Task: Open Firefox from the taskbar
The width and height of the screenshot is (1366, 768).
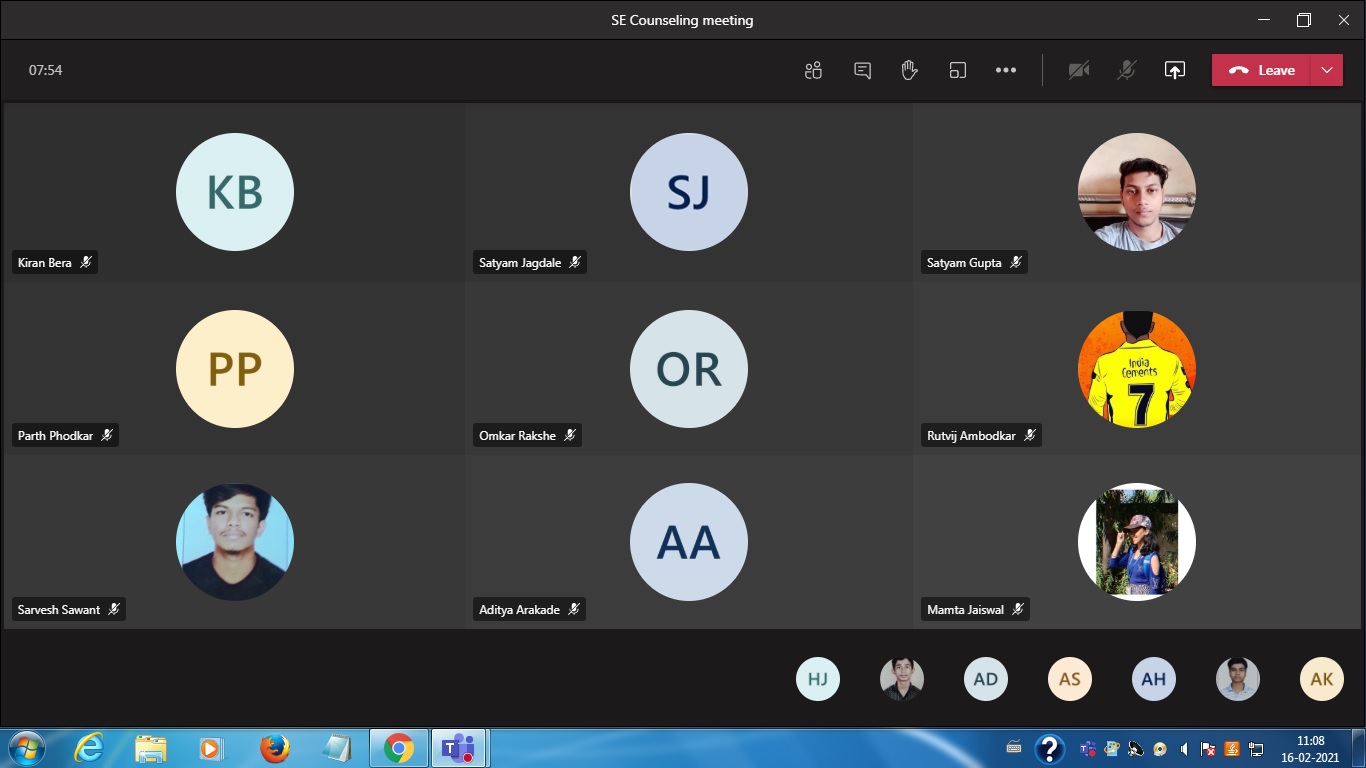Action: pyautogui.click(x=274, y=748)
